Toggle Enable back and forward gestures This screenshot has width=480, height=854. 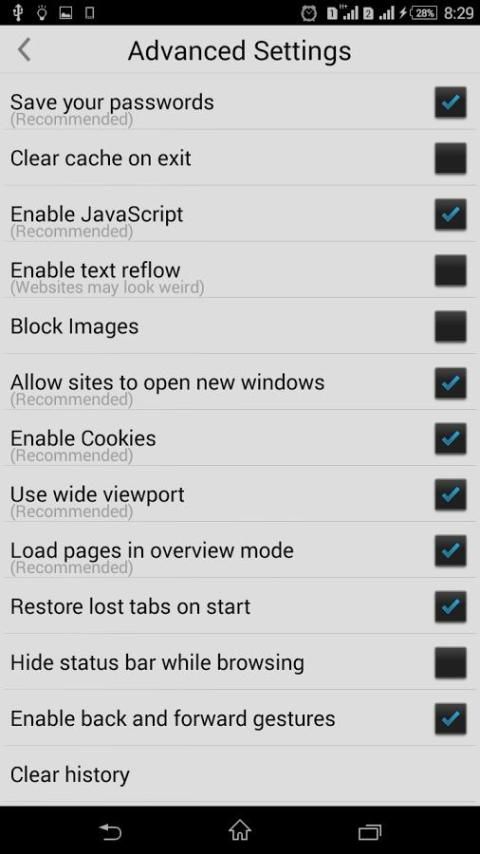tap(451, 718)
